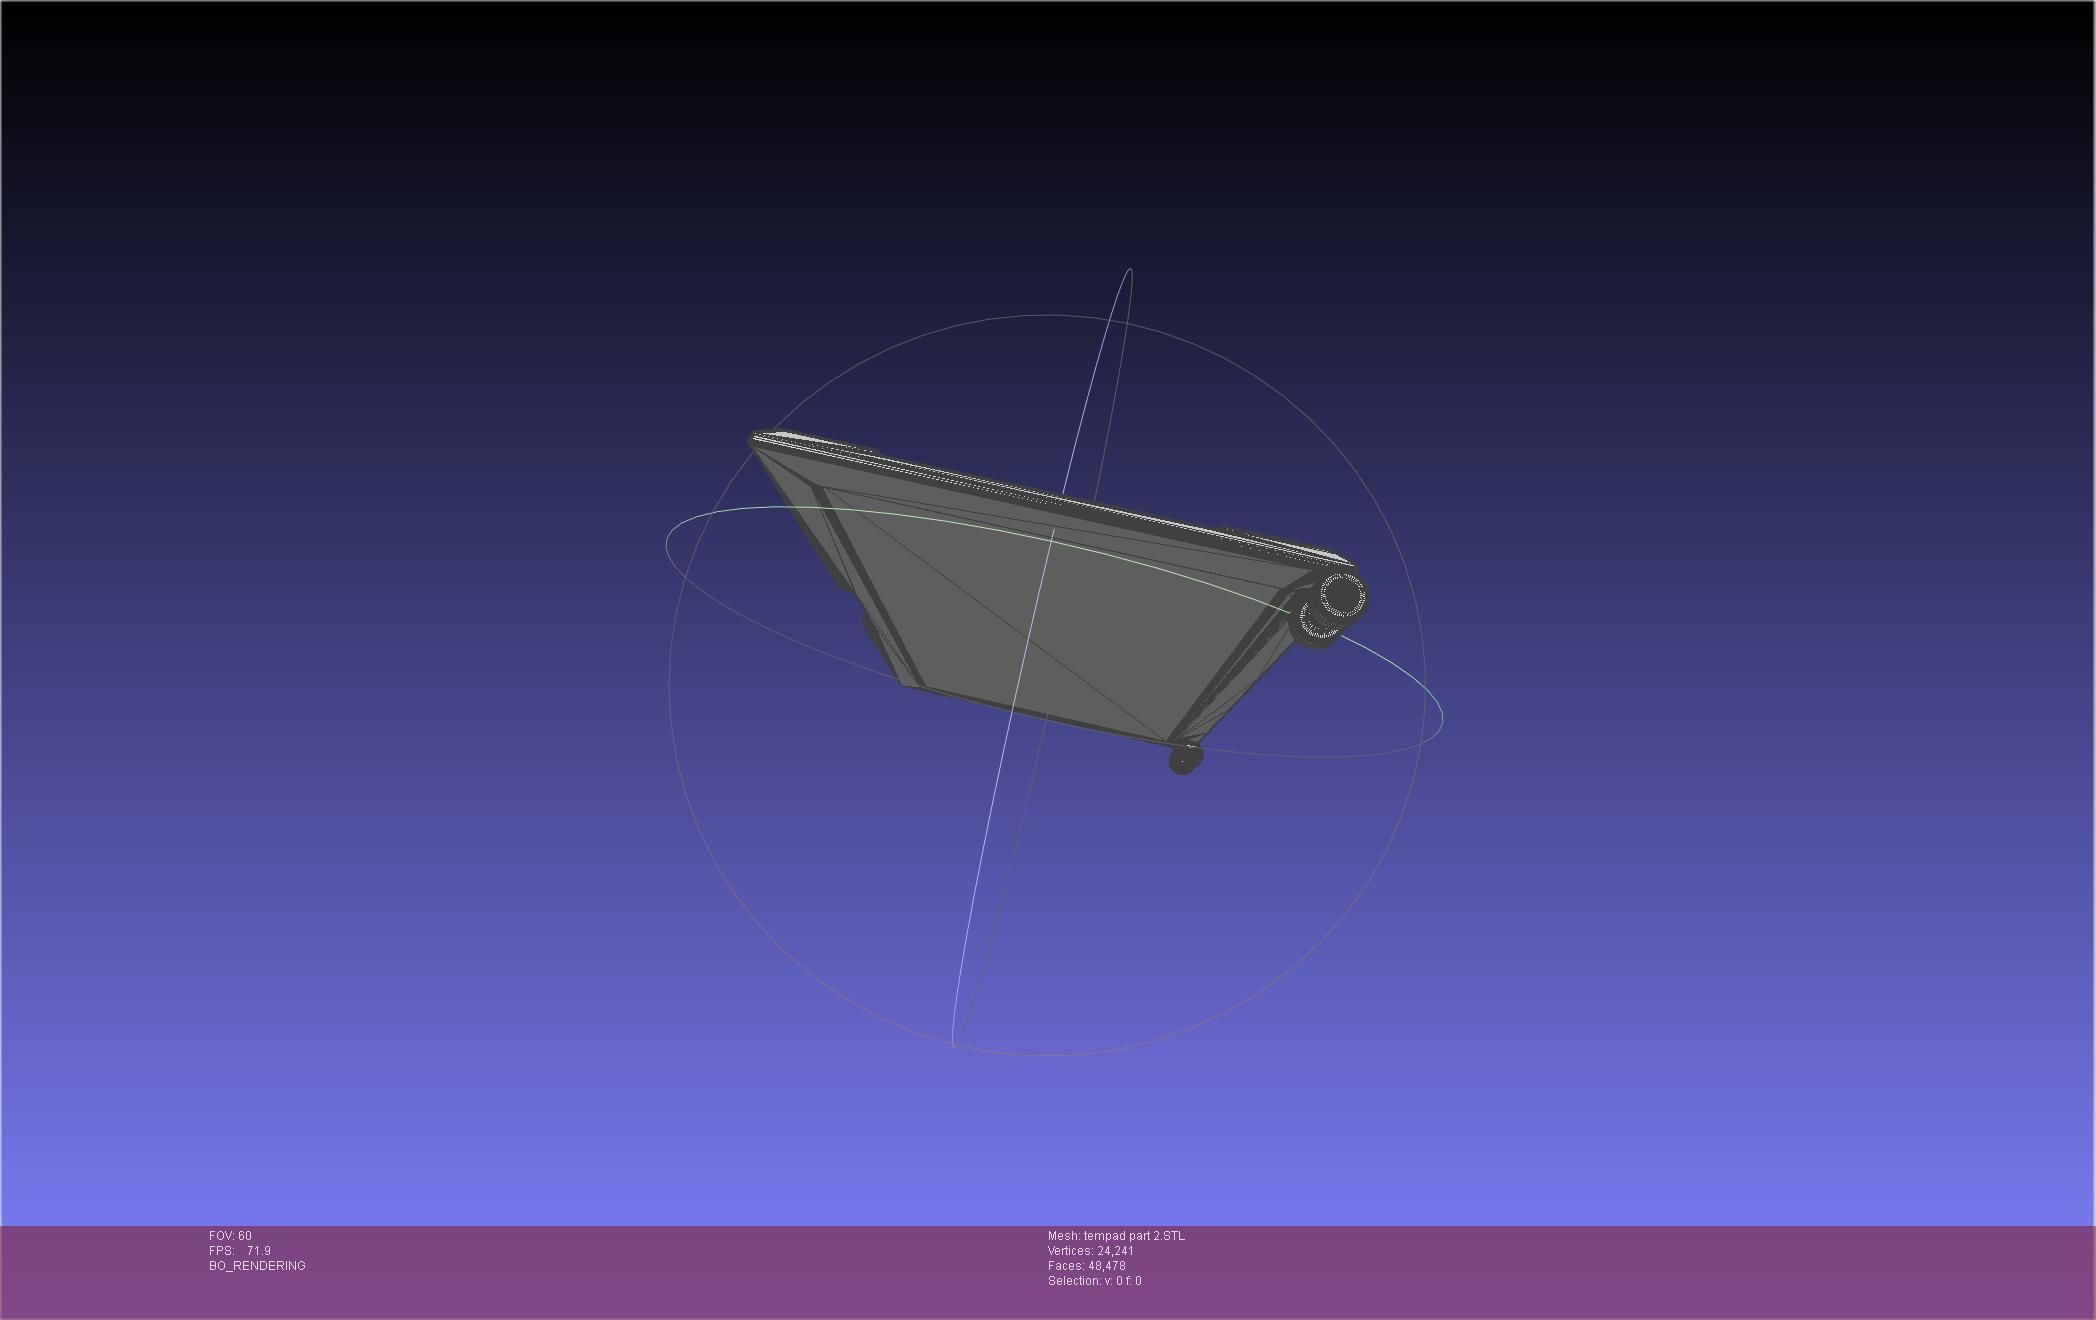Click the left slanted border of mesh
The width and height of the screenshot is (2096, 1320).
[x=868, y=590]
